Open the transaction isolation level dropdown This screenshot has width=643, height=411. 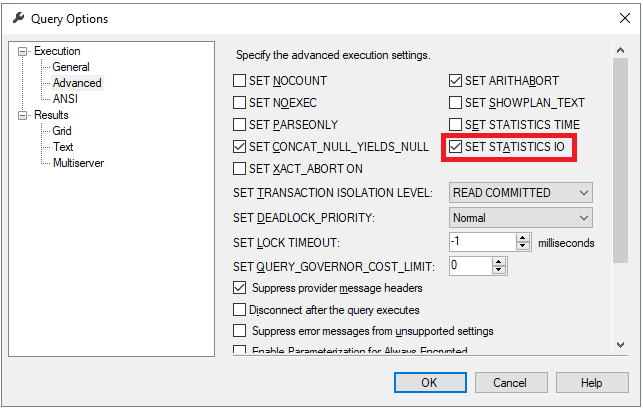tap(520, 192)
